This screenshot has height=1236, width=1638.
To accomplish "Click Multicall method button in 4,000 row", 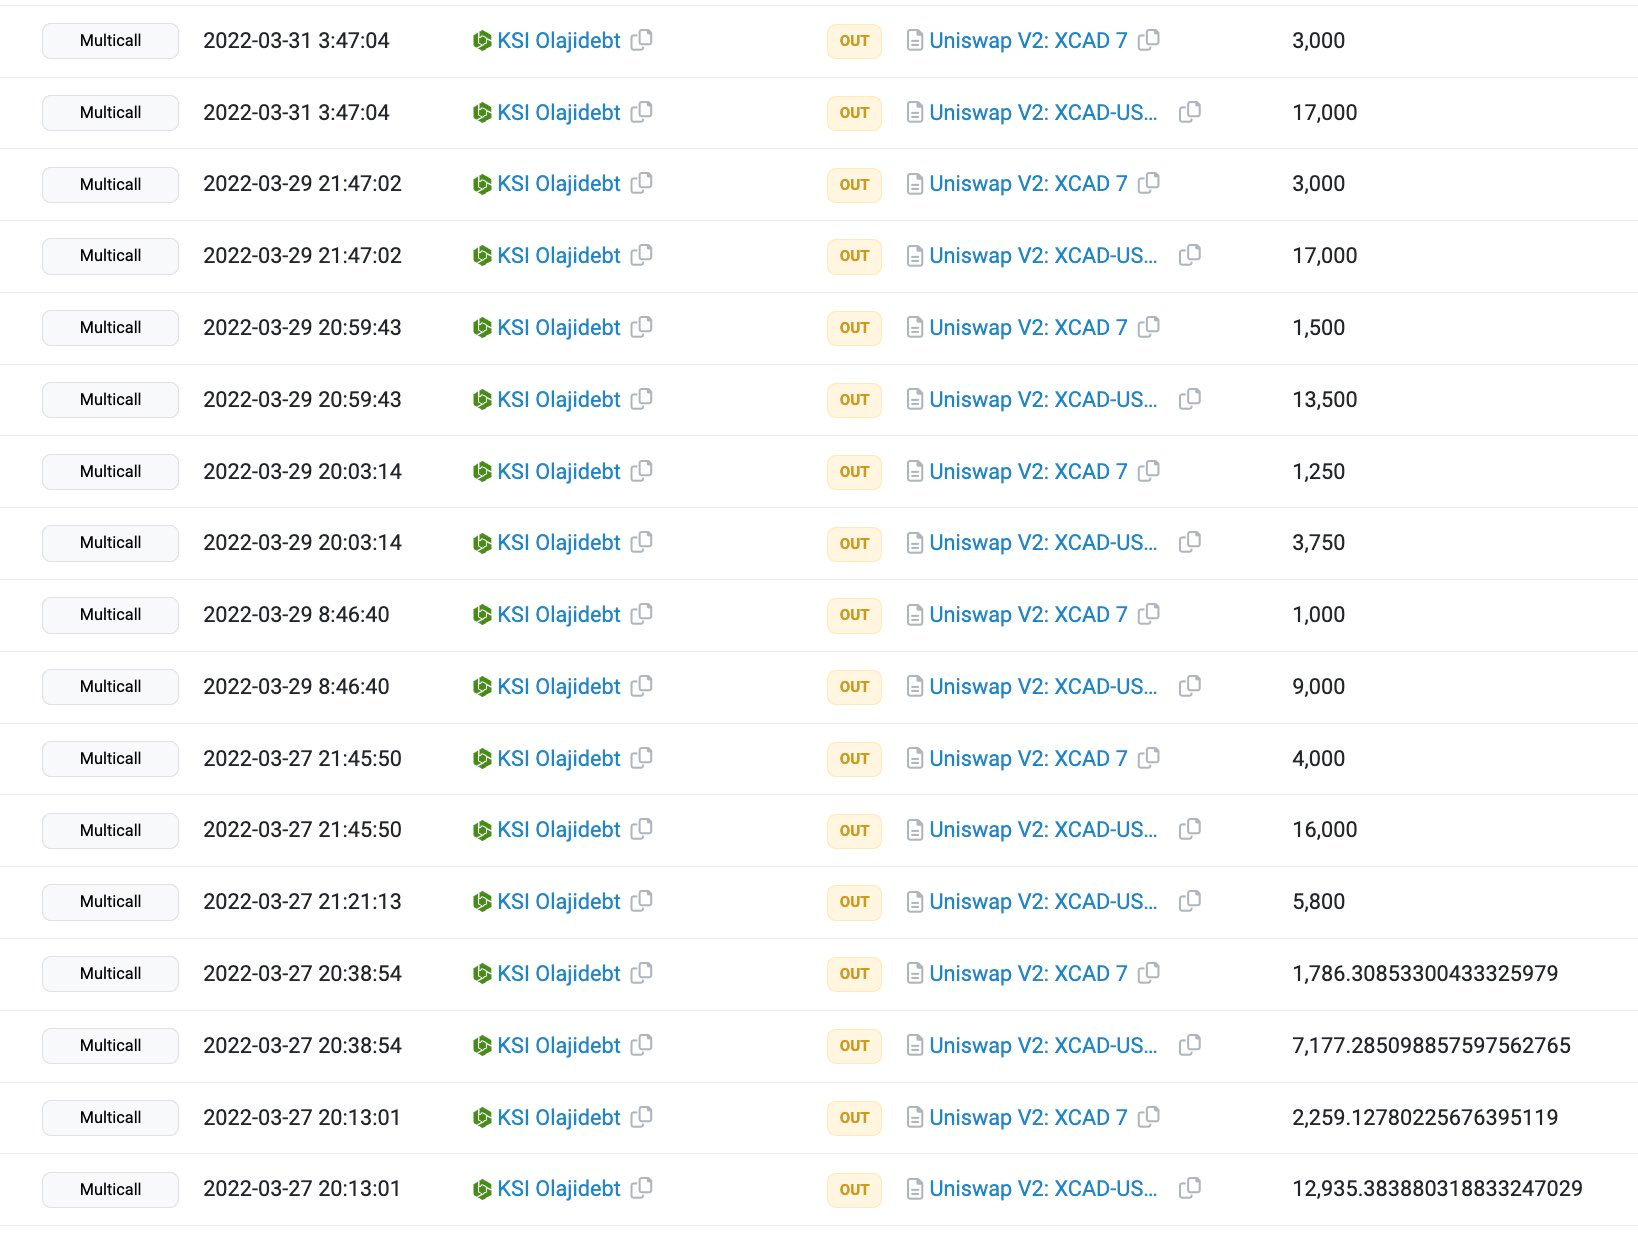I will 110,758.
